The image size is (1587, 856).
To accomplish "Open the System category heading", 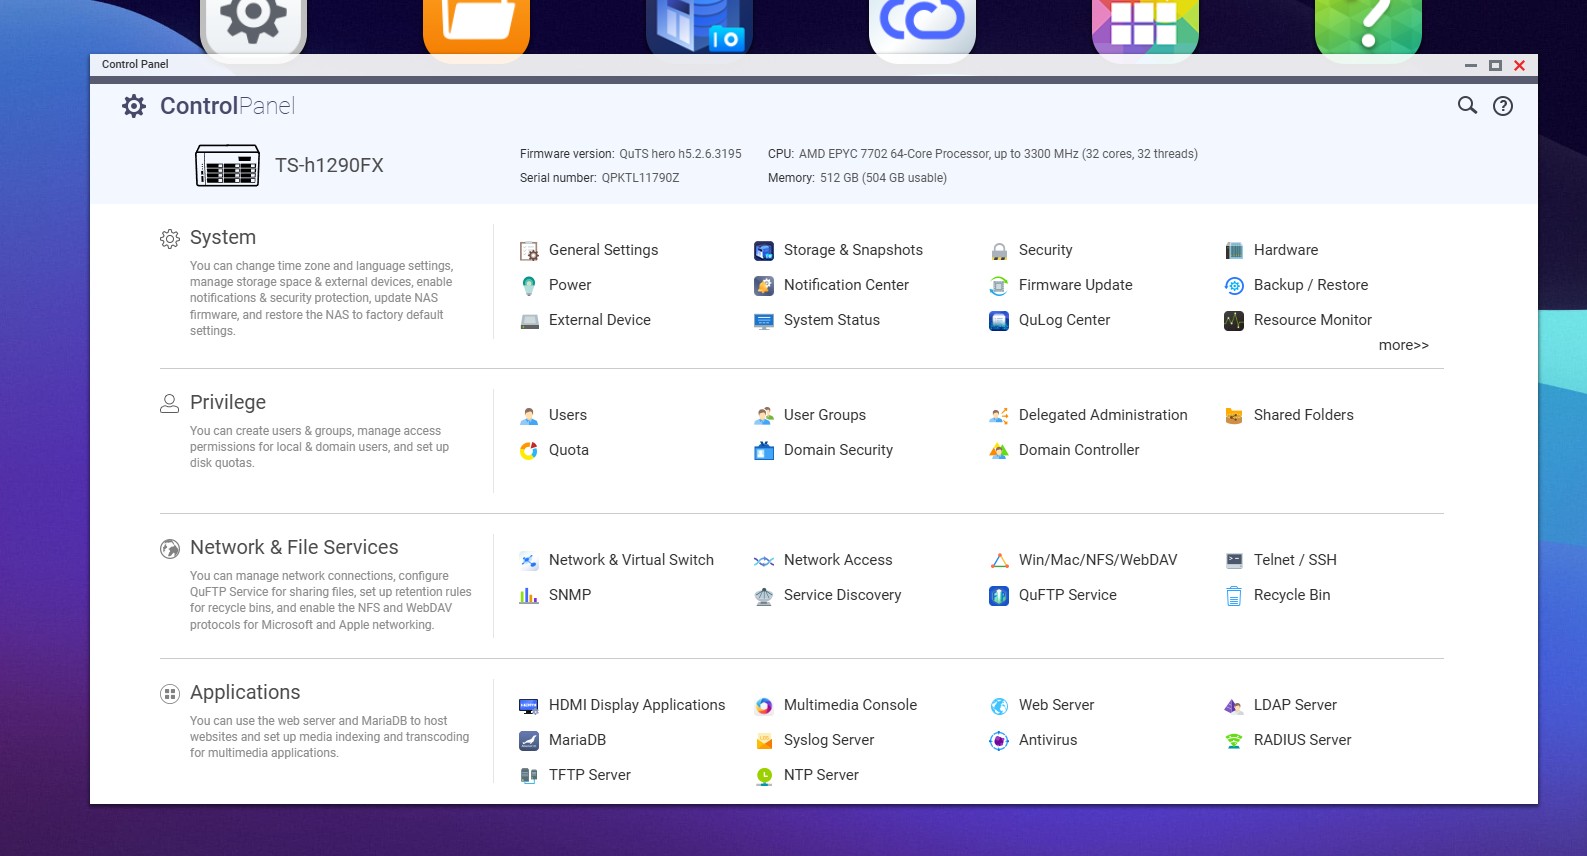I will click(223, 237).
